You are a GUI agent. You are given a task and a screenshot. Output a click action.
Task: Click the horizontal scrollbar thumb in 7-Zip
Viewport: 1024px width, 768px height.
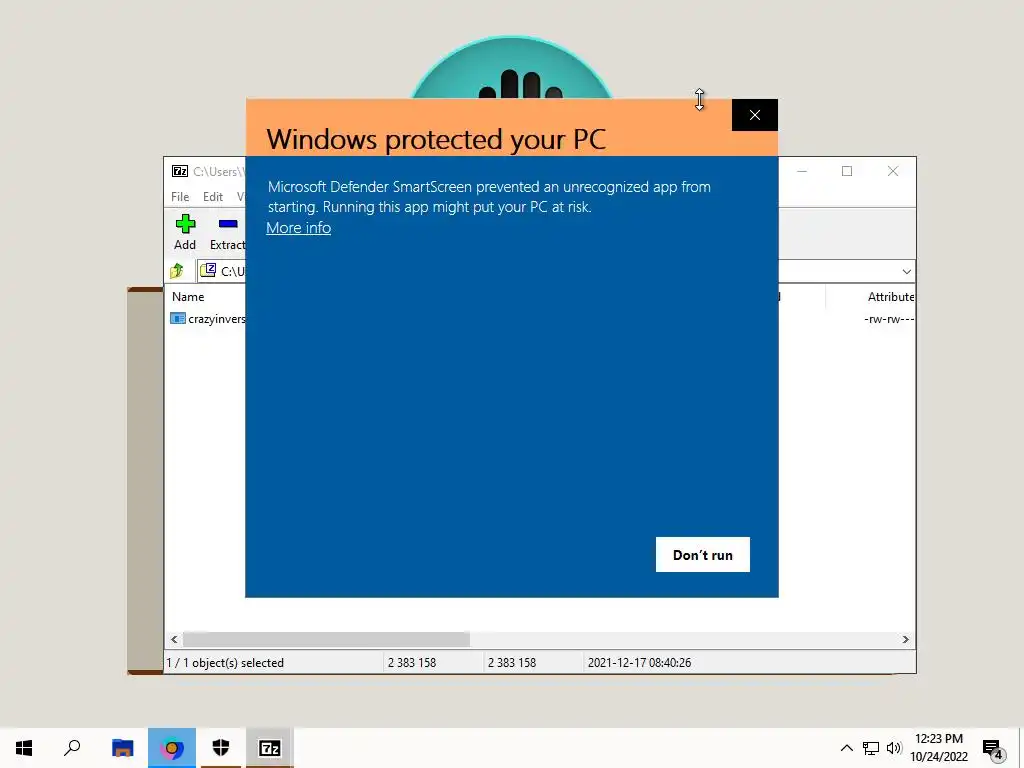[326, 639]
